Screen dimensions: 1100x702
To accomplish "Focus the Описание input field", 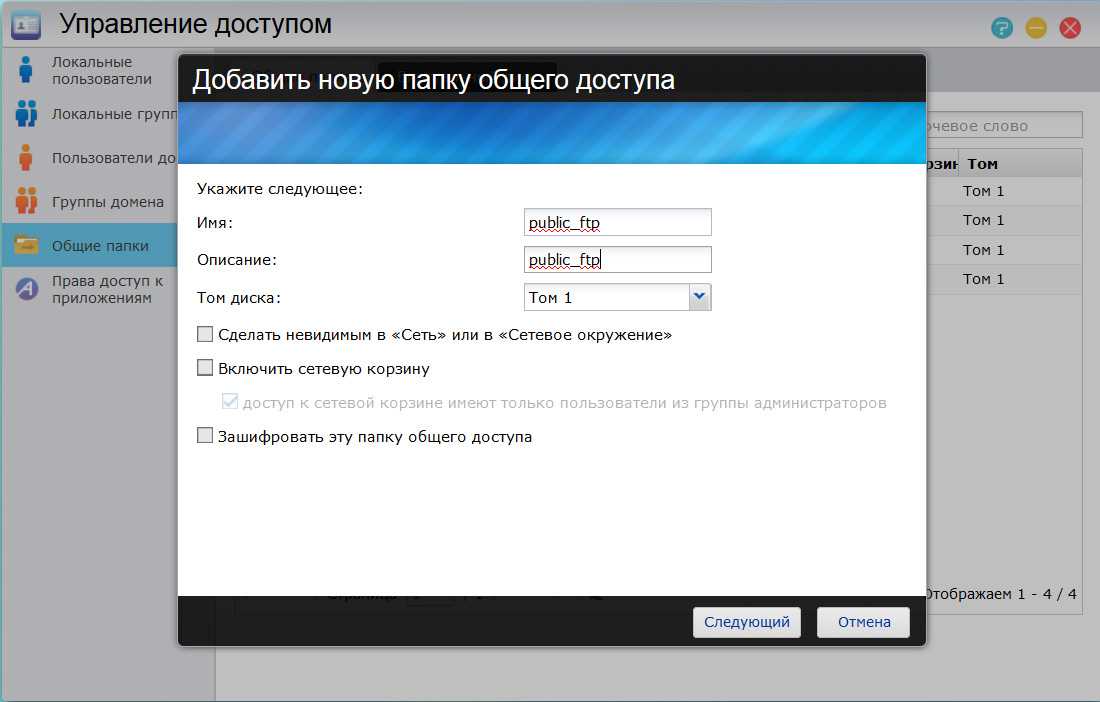I will click(617, 260).
